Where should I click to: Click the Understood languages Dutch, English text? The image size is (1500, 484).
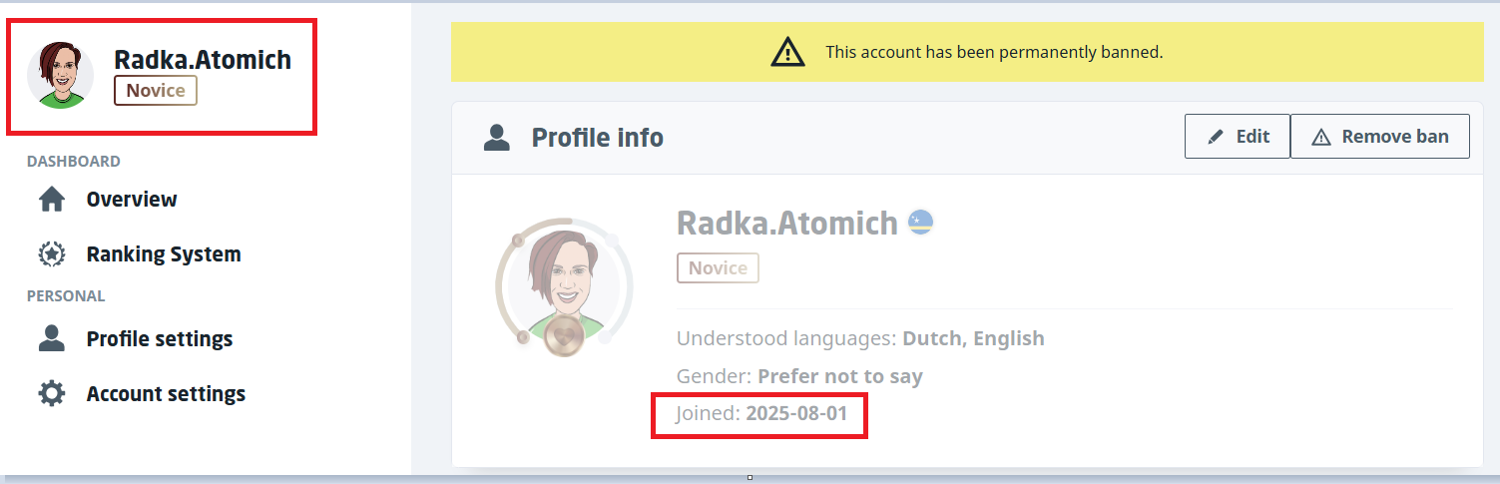click(972, 338)
